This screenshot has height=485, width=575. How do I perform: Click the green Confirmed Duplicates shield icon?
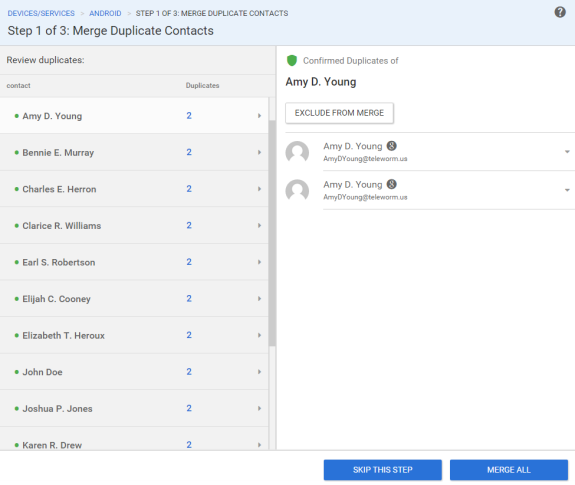pos(292,60)
